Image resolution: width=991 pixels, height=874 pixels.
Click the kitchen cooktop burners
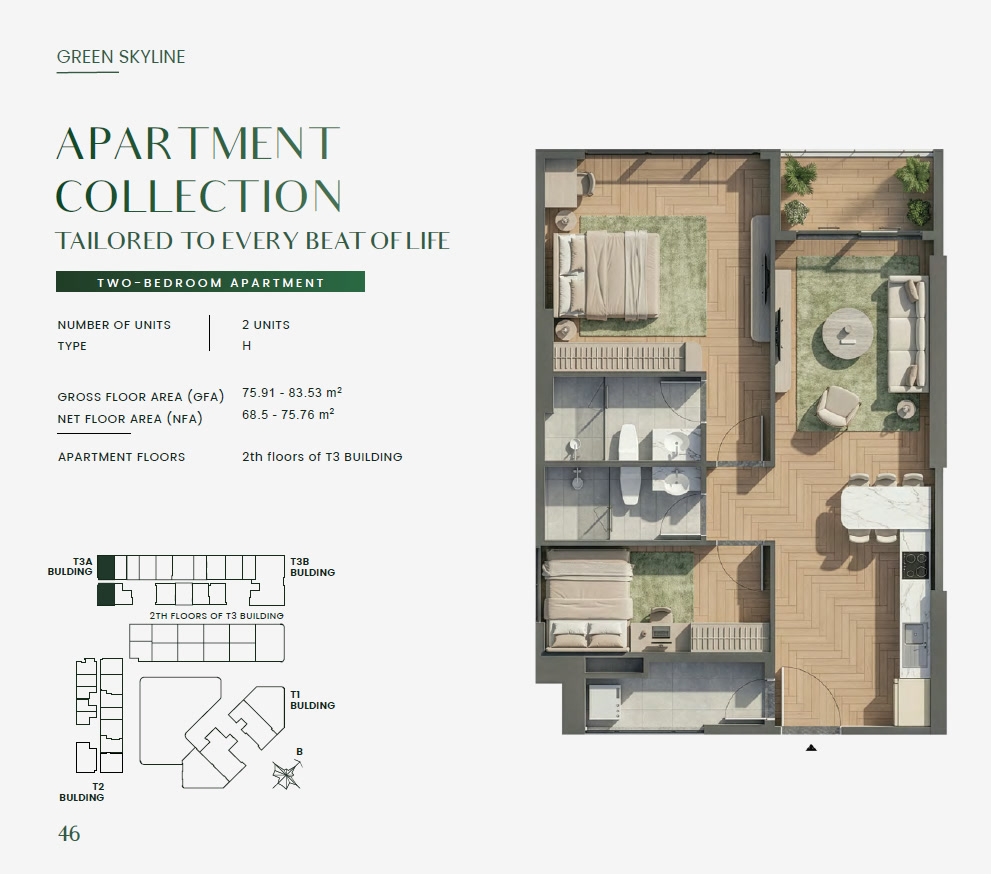pos(915,566)
